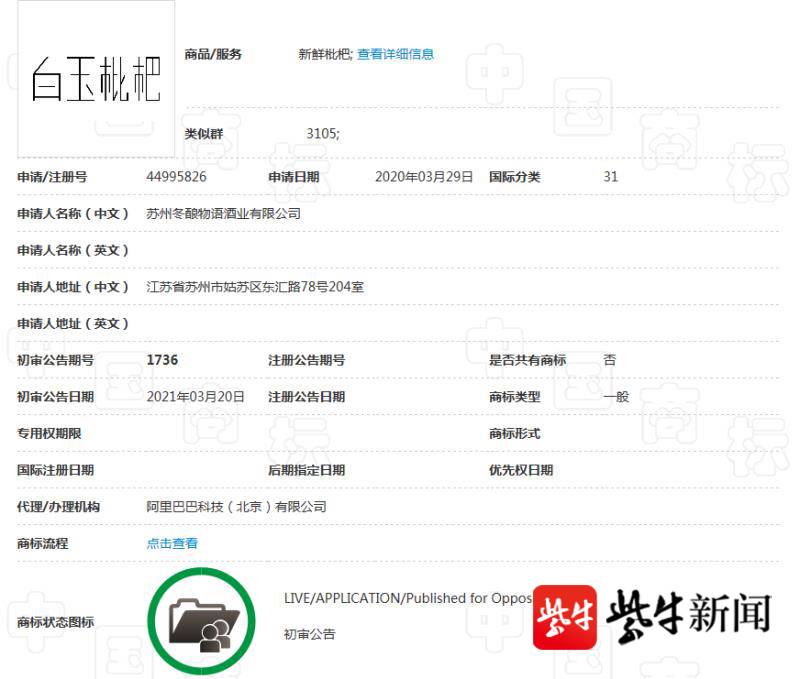Click the 商标类型 label
The image size is (800, 679).
pyautogui.click(x=514, y=396)
